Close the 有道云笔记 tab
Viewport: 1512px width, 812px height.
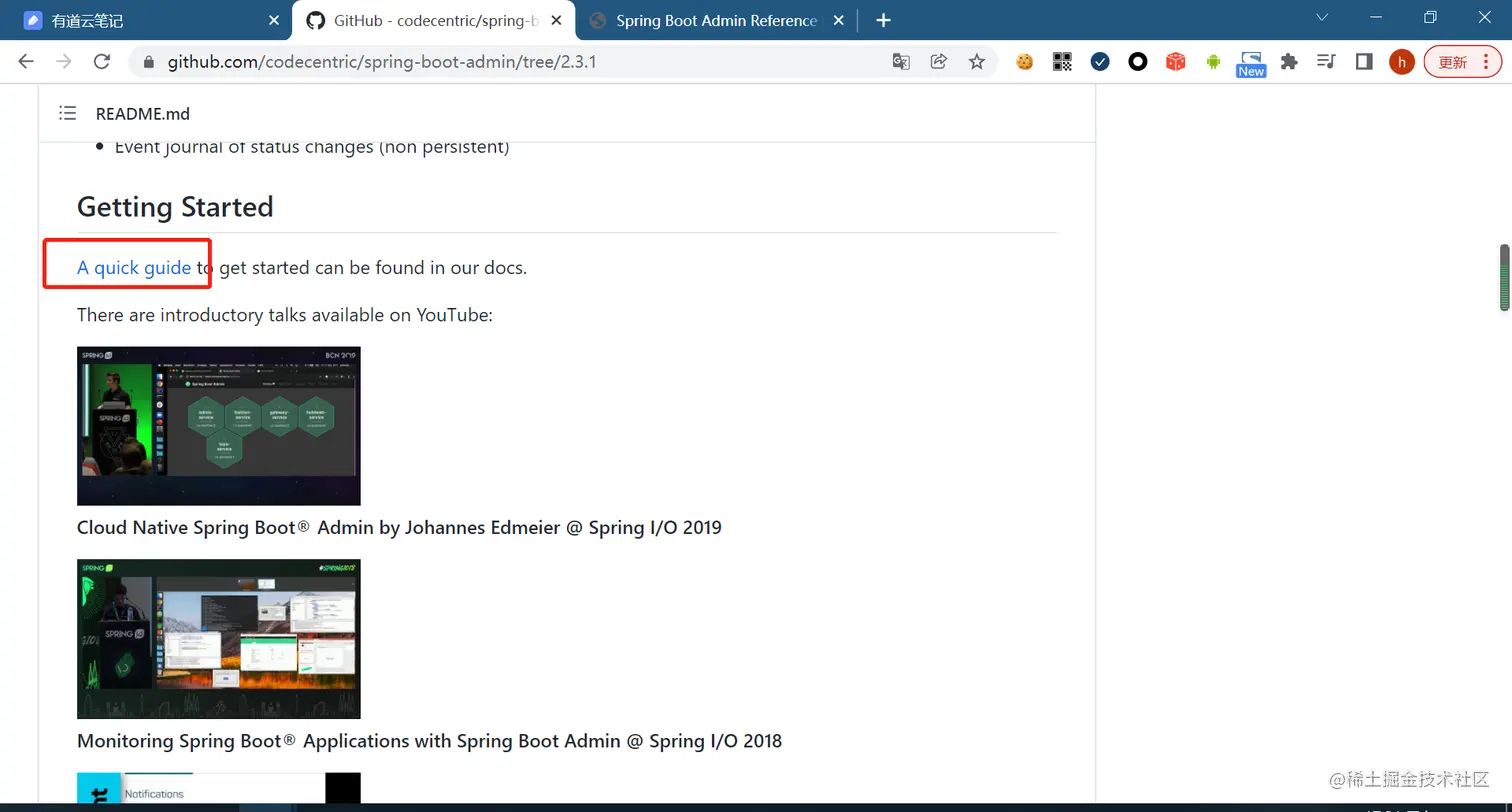click(x=275, y=20)
